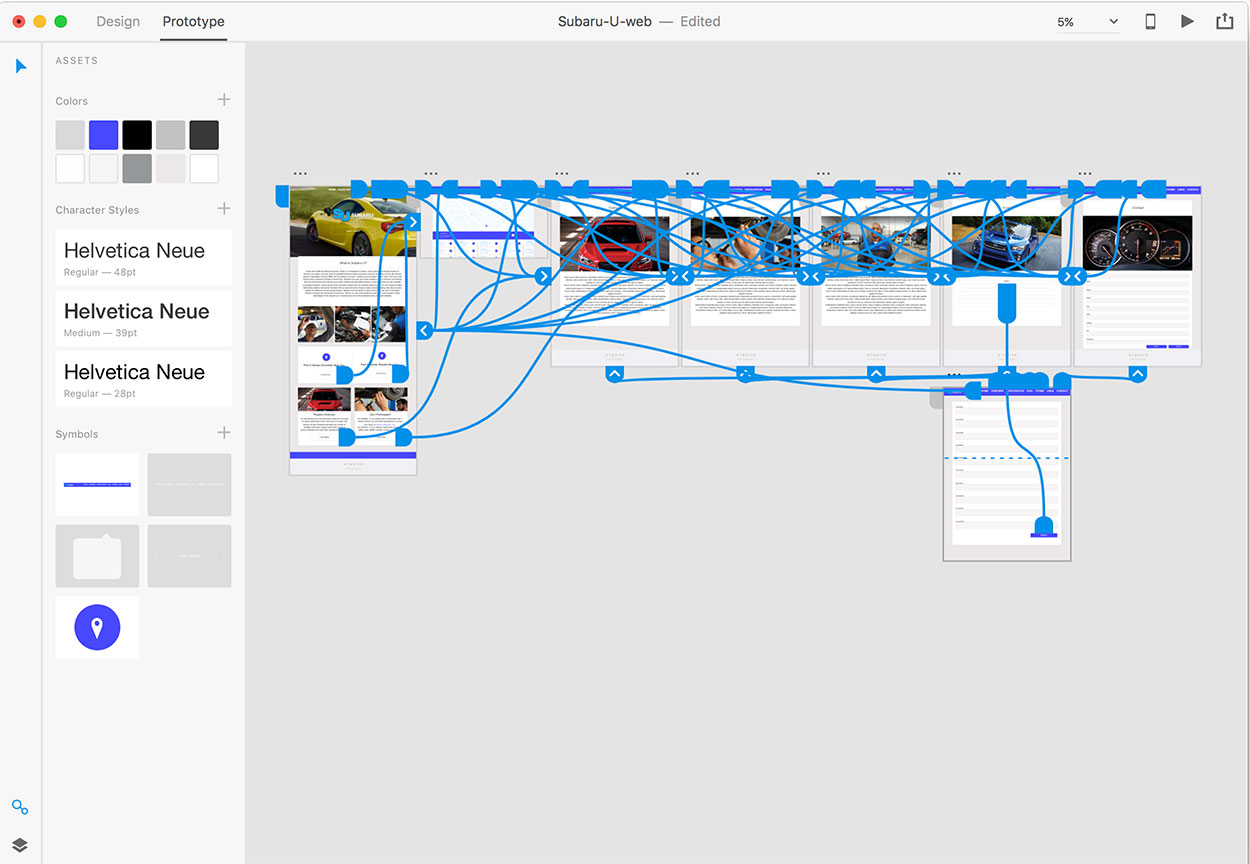The width and height of the screenshot is (1250, 864).
Task: Select the navigation bar symbol thumbnail
Action: point(97,485)
